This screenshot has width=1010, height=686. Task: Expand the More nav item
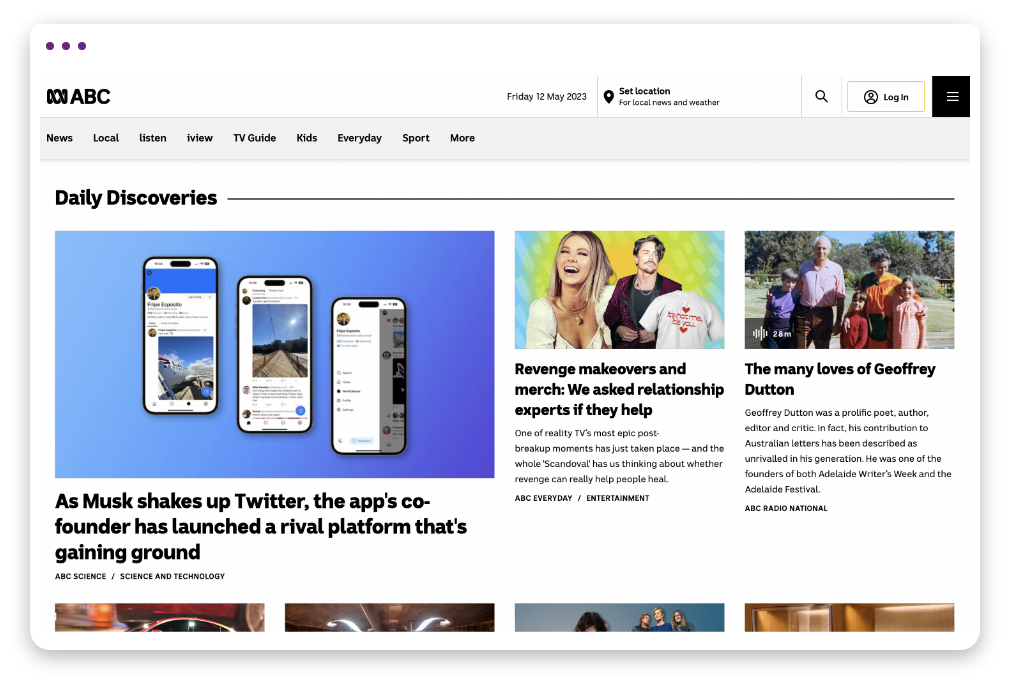[x=462, y=138]
